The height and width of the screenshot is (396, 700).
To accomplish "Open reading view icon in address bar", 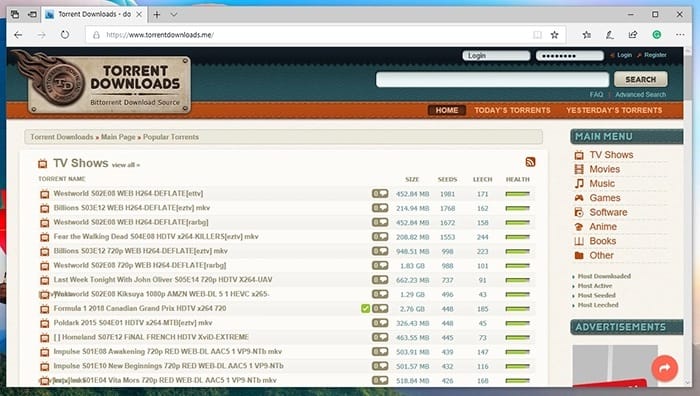I will pyautogui.click(x=538, y=35).
